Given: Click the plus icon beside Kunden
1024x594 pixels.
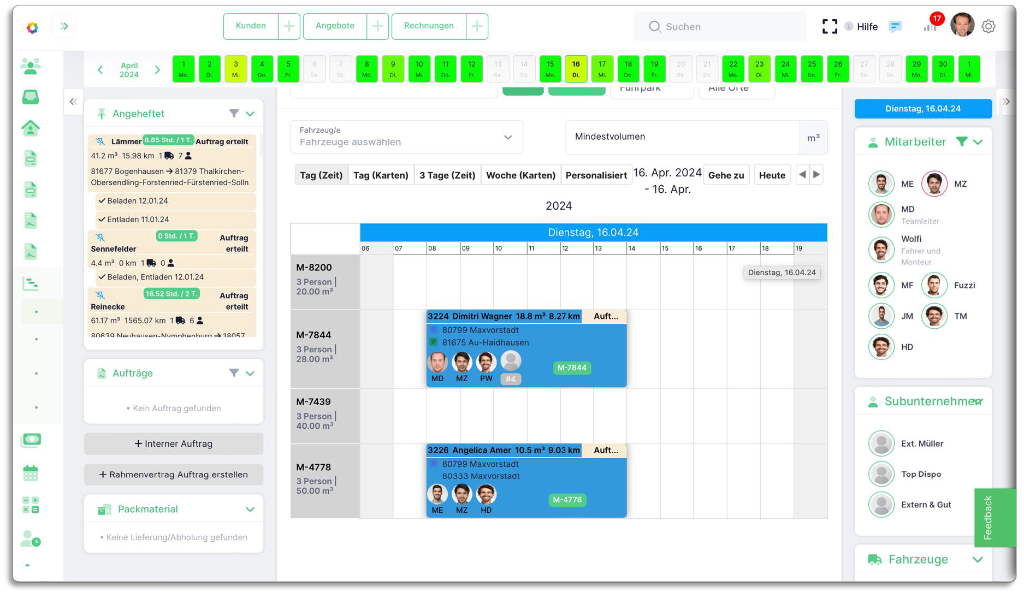Looking at the screenshot, I should point(288,26).
